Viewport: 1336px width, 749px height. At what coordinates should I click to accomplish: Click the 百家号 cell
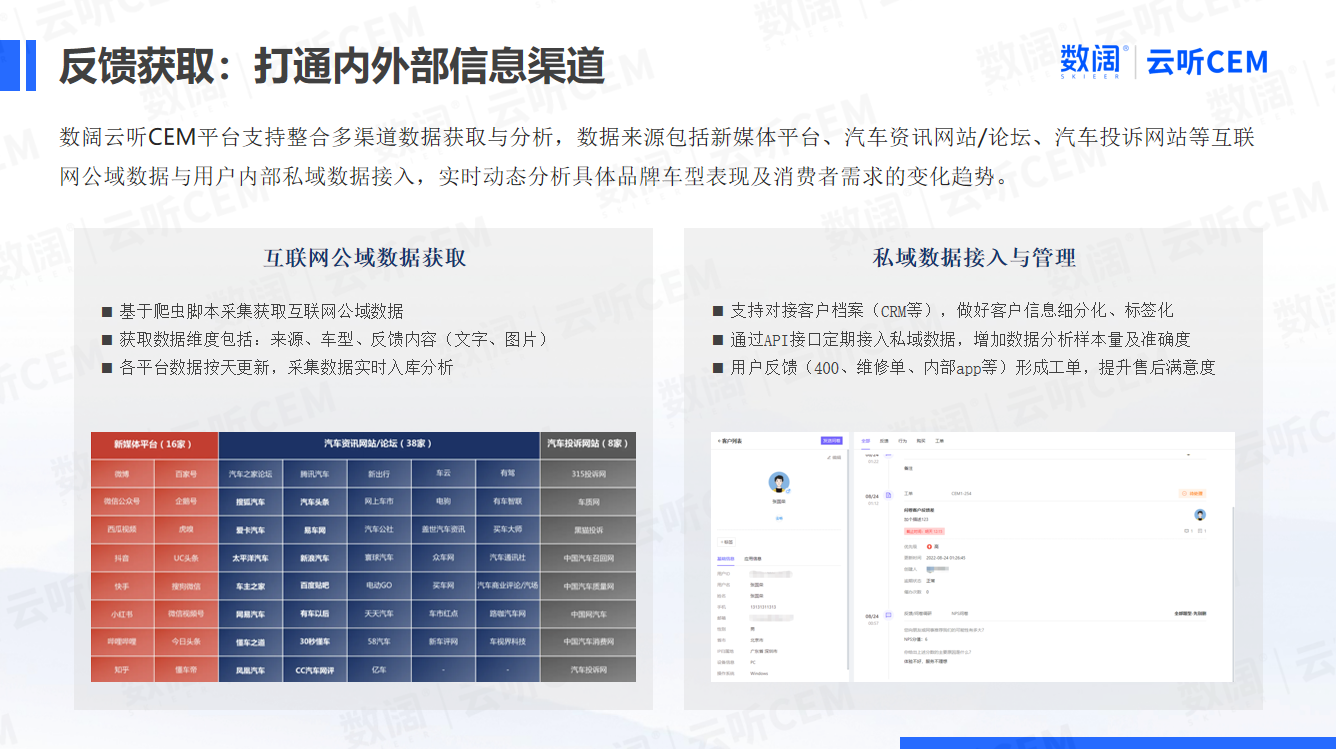pyautogui.click(x=186, y=473)
